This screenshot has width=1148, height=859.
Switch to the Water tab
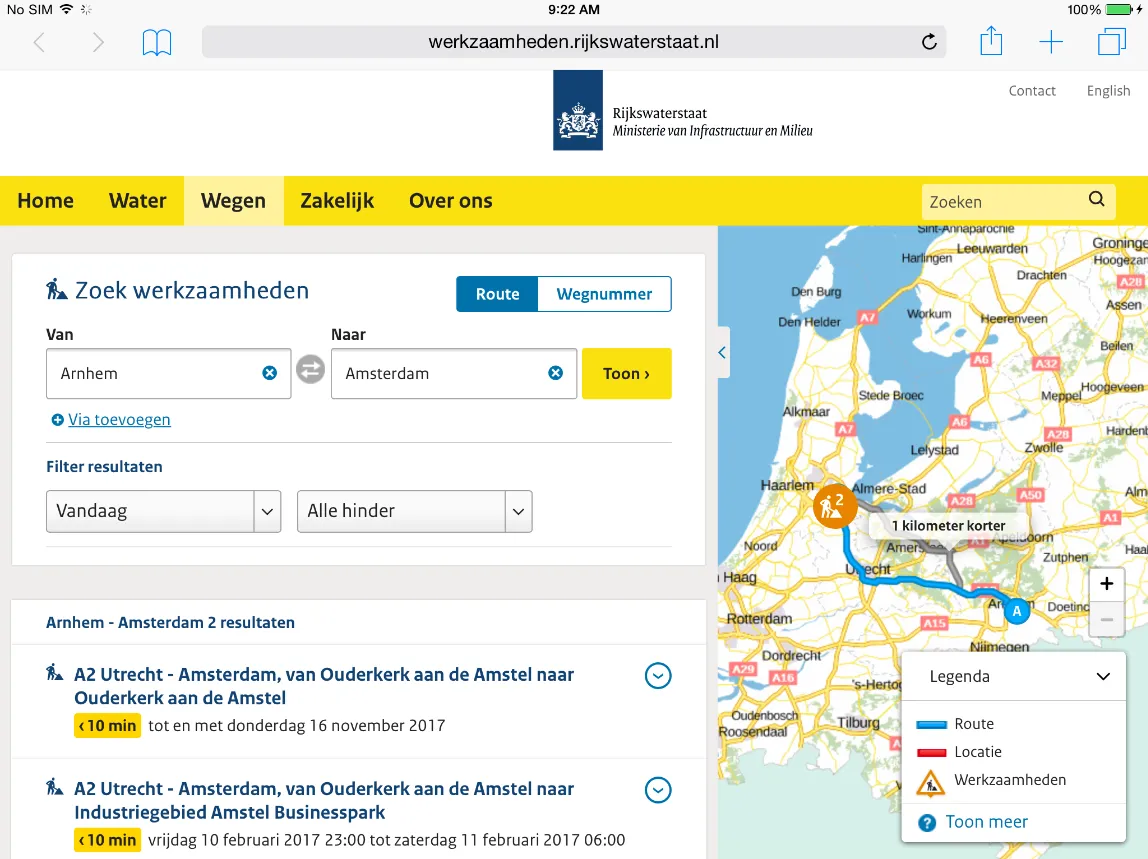(x=137, y=200)
